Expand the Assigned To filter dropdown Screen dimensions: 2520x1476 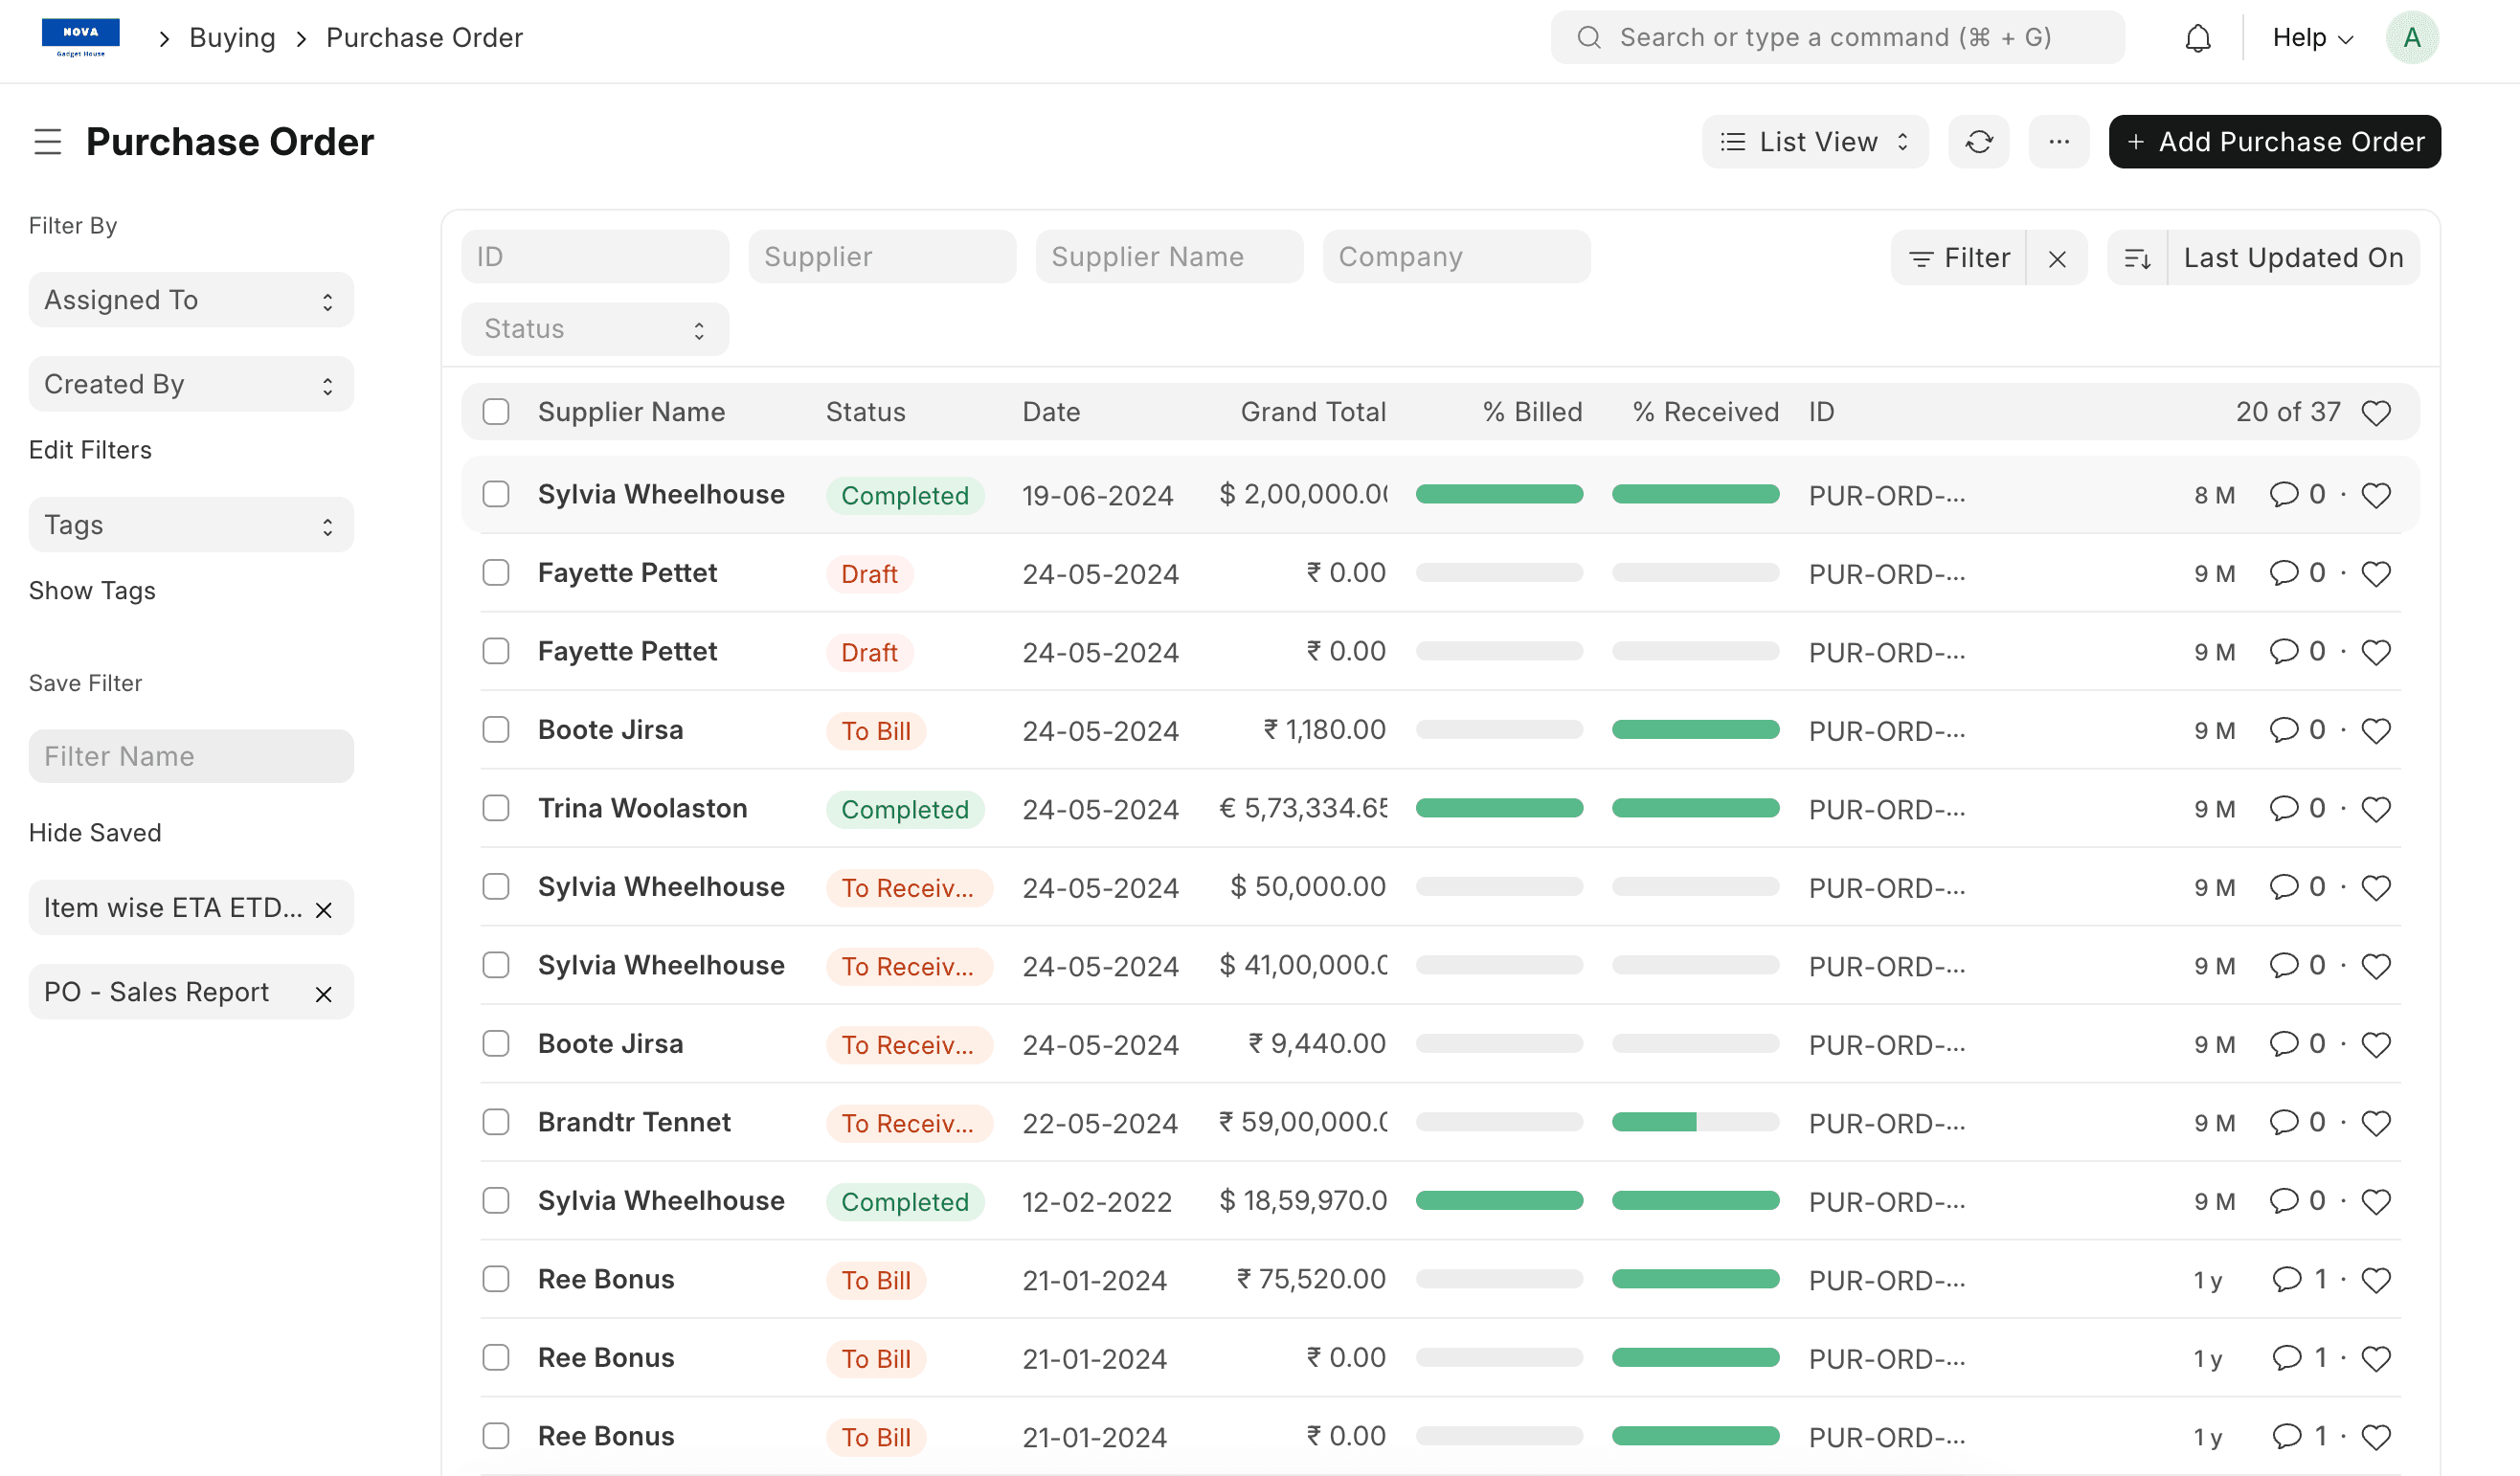pyautogui.click(x=190, y=299)
